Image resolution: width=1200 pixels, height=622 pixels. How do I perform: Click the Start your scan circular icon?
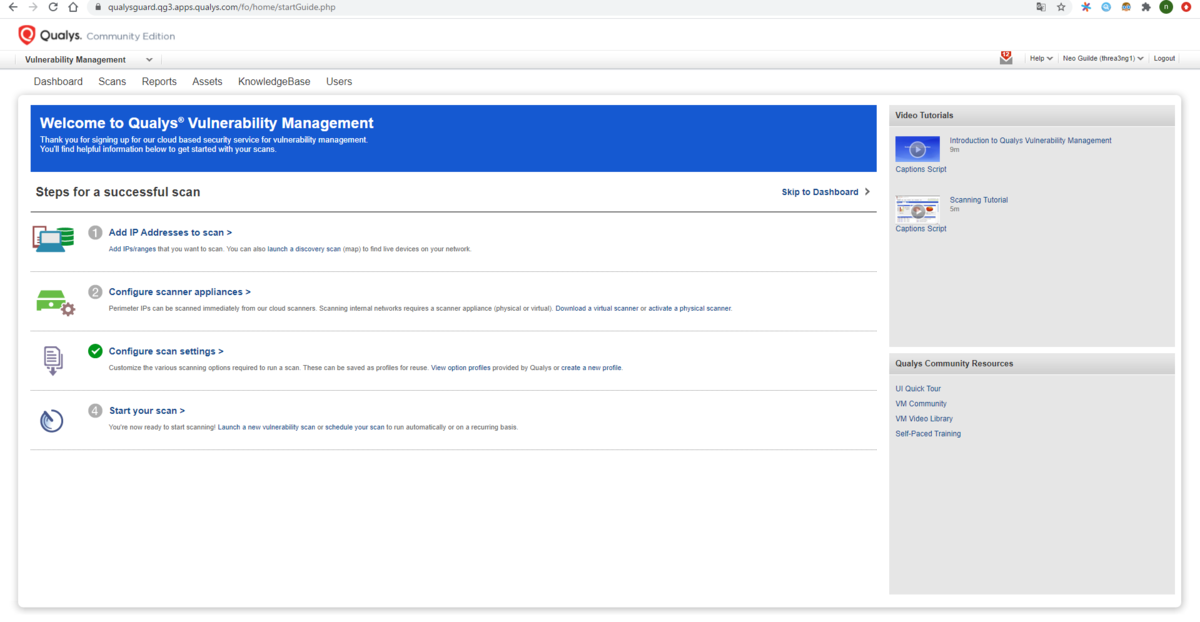point(51,420)
